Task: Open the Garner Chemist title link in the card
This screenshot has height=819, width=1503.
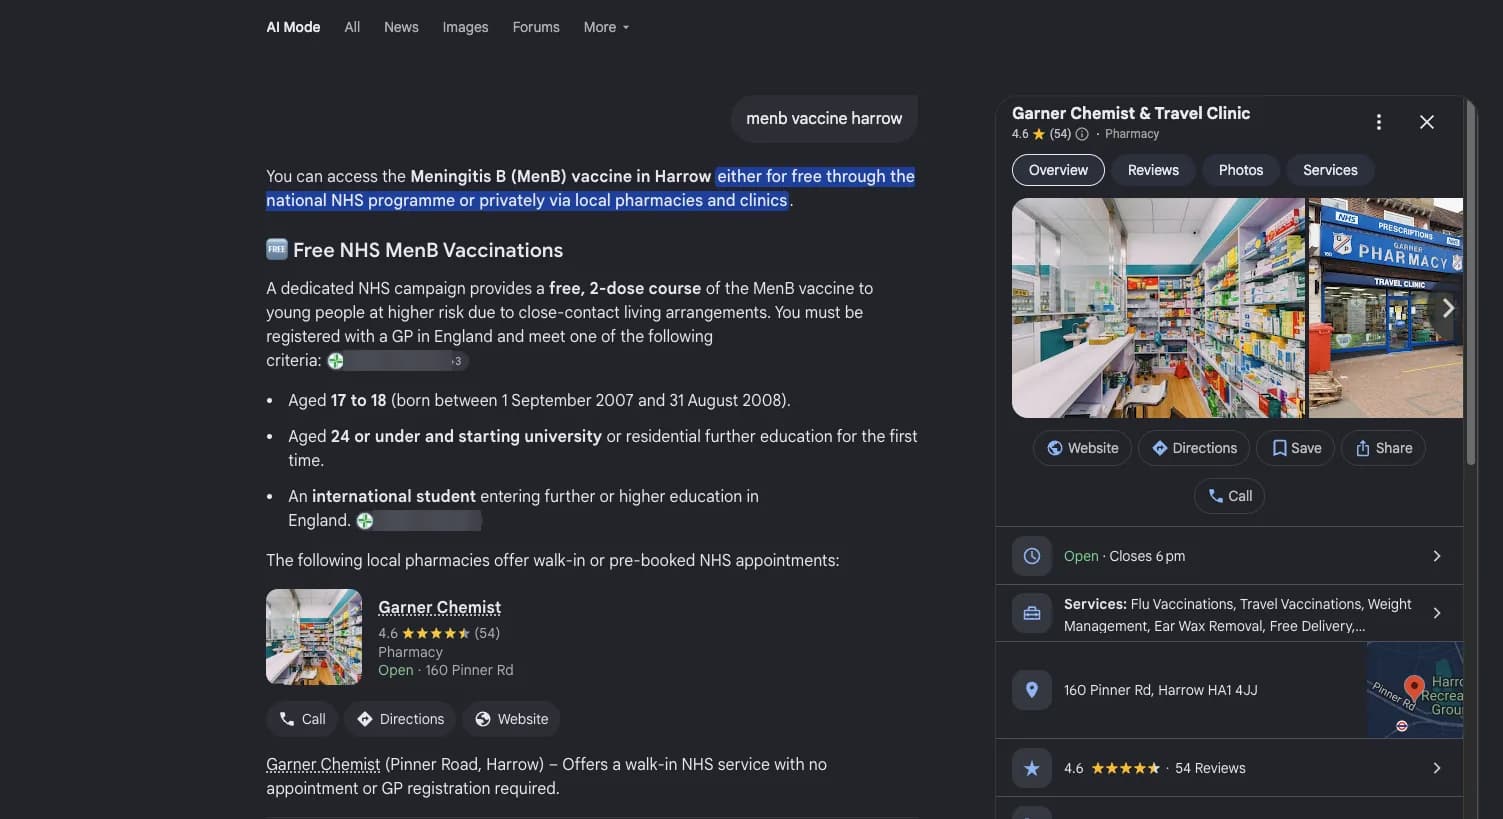Action: (x=439, y=607)
